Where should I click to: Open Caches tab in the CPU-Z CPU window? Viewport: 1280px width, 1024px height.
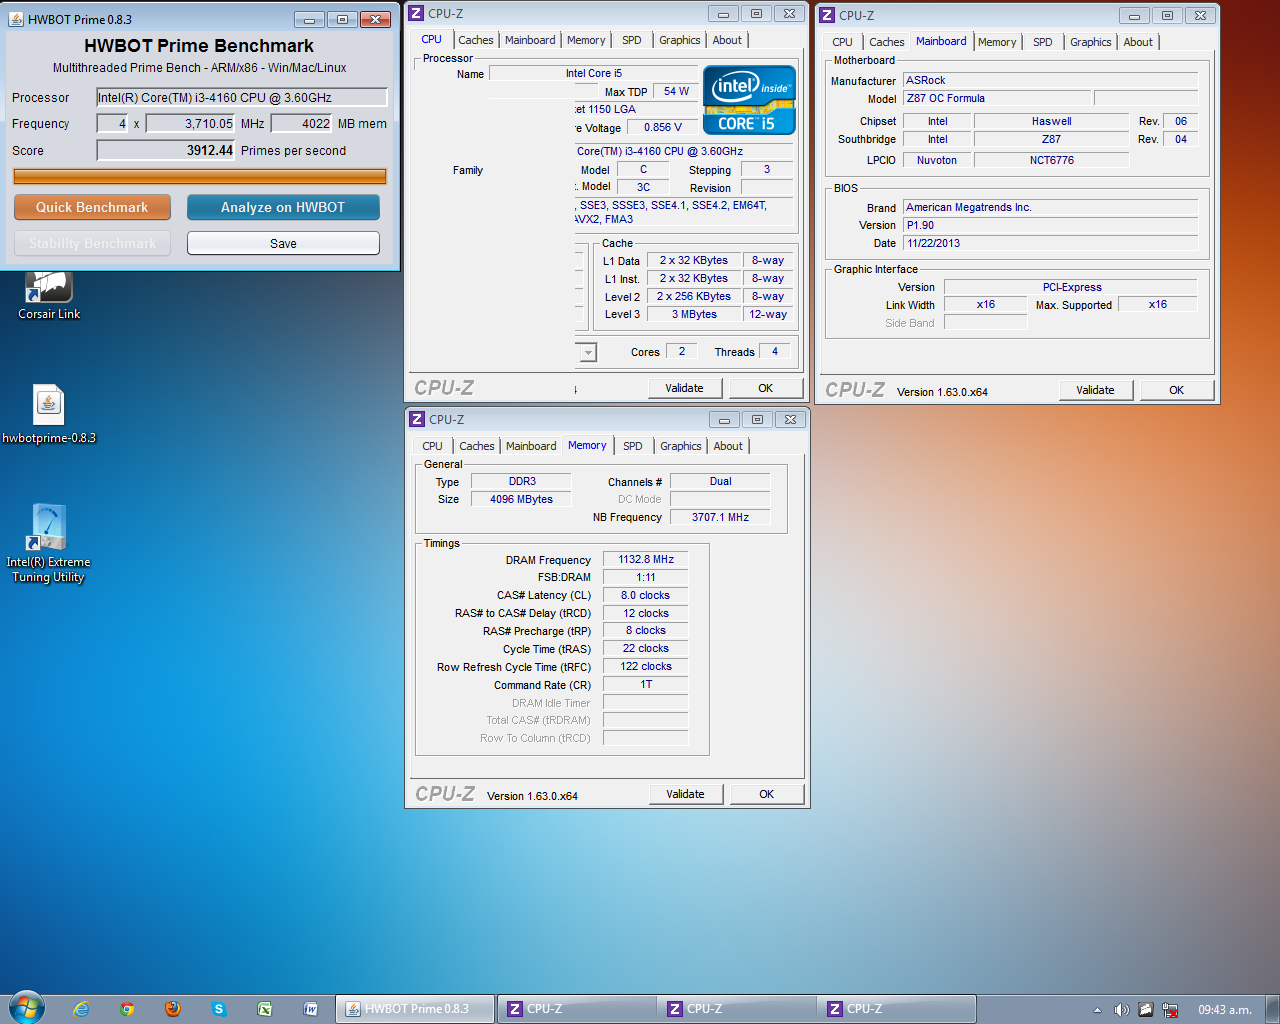pos(476,40)
